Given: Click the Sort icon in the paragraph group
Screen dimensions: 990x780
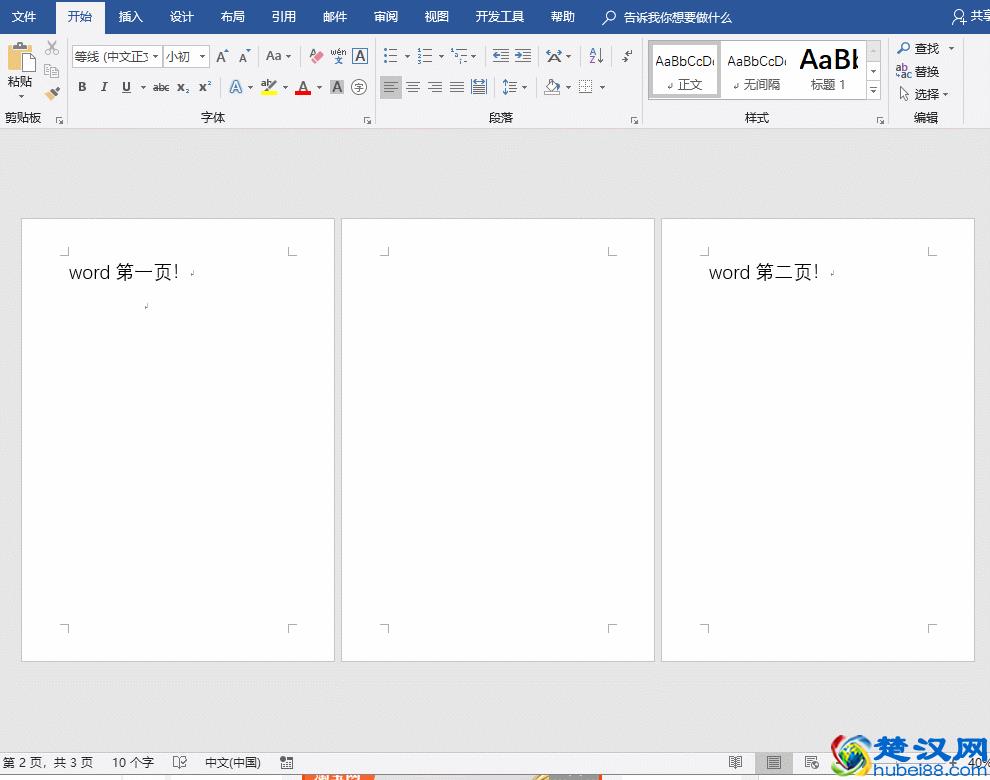Looking at the screenshot, I should pyautogui.click(x=594, y=56).
